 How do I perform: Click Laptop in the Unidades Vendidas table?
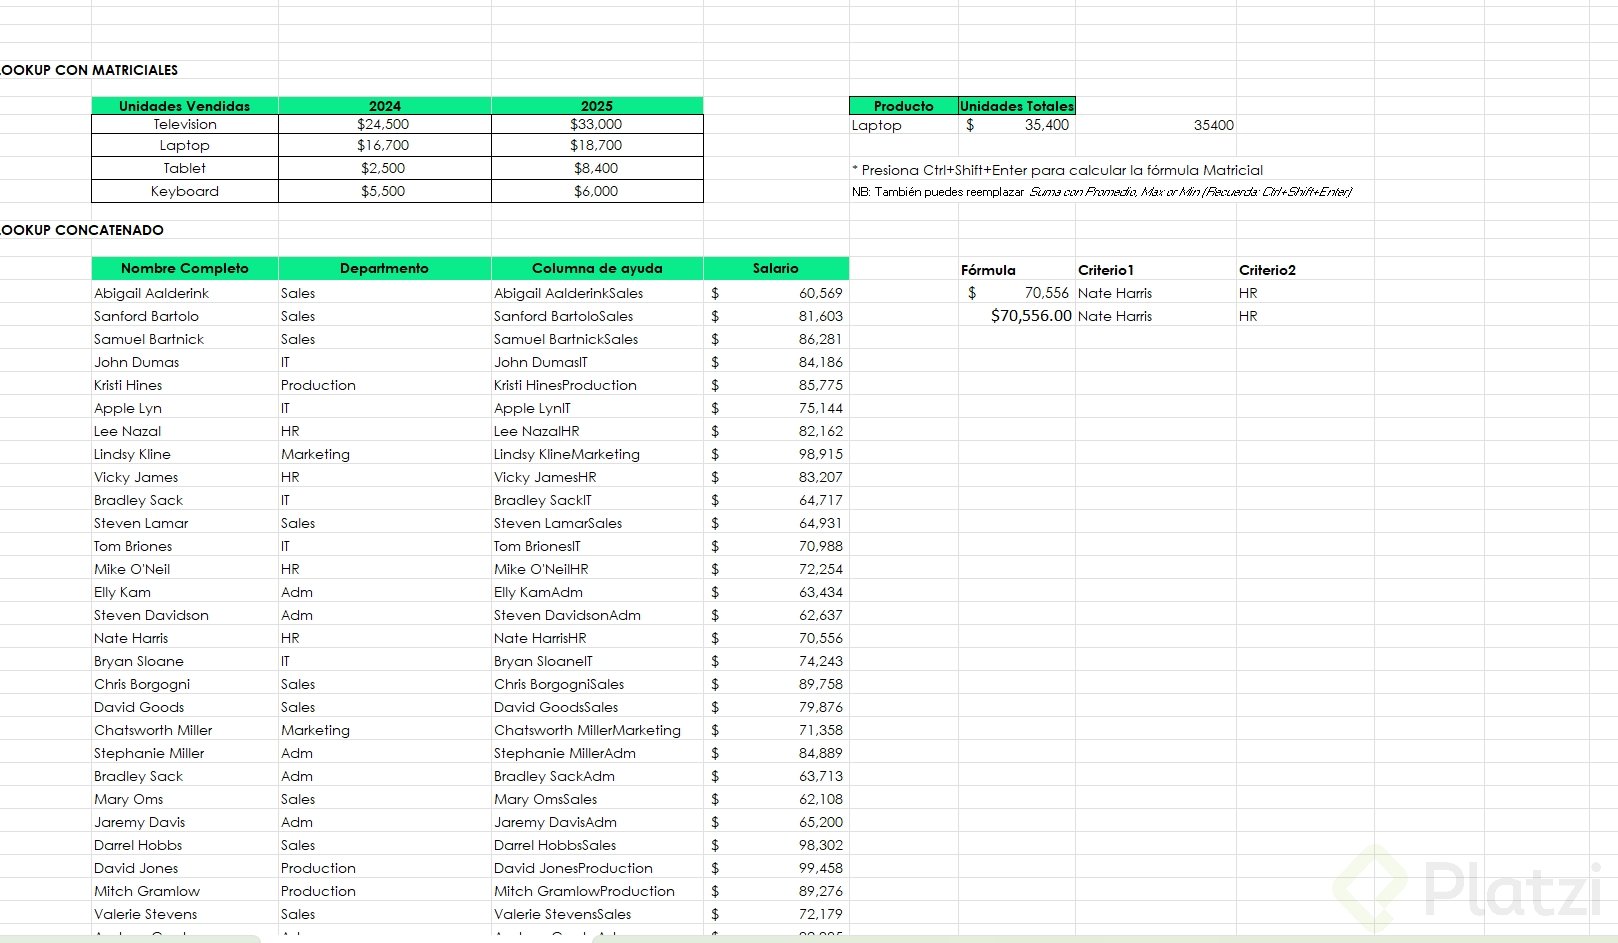point(185,145)
